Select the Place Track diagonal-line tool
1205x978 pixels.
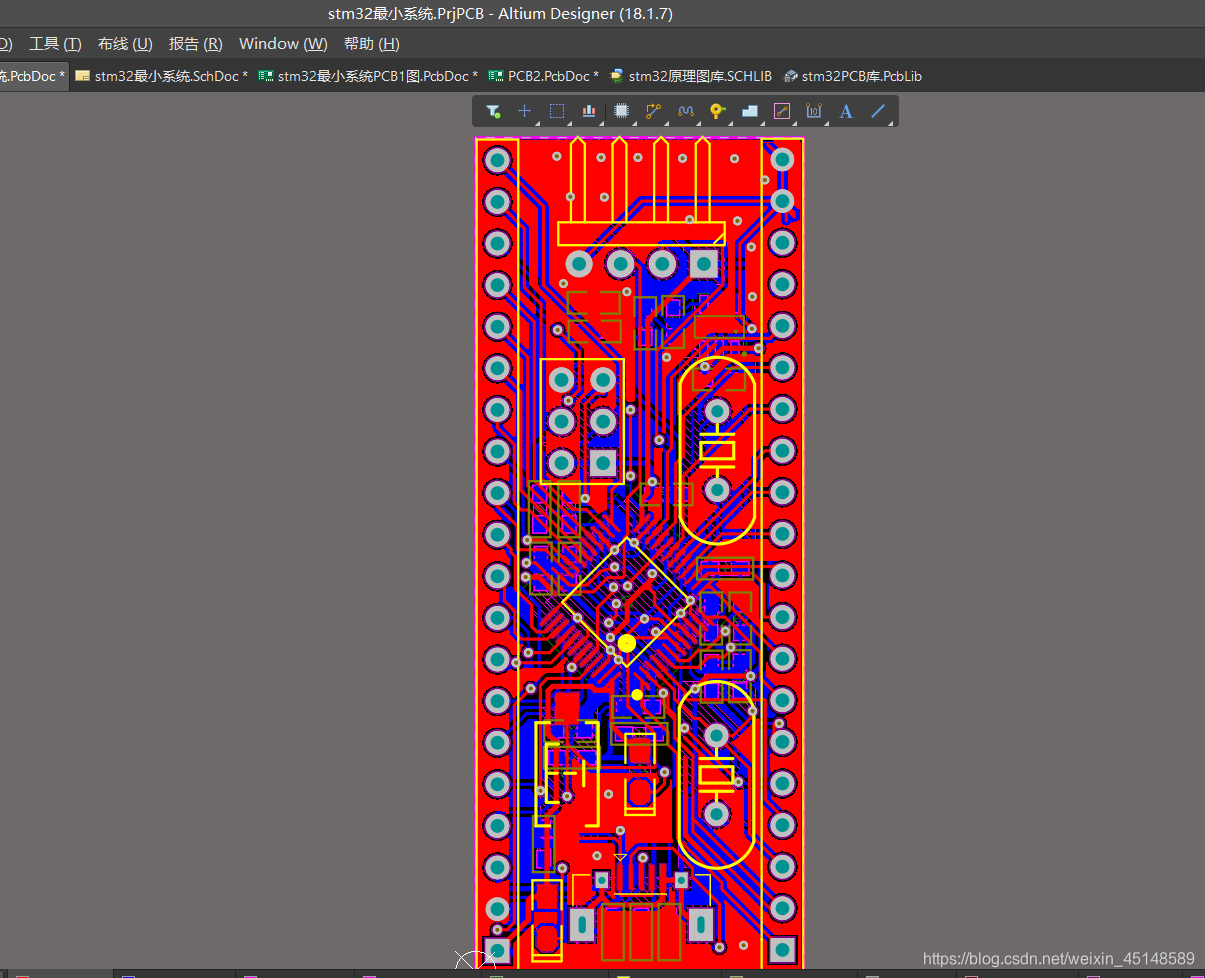(878, 111)
